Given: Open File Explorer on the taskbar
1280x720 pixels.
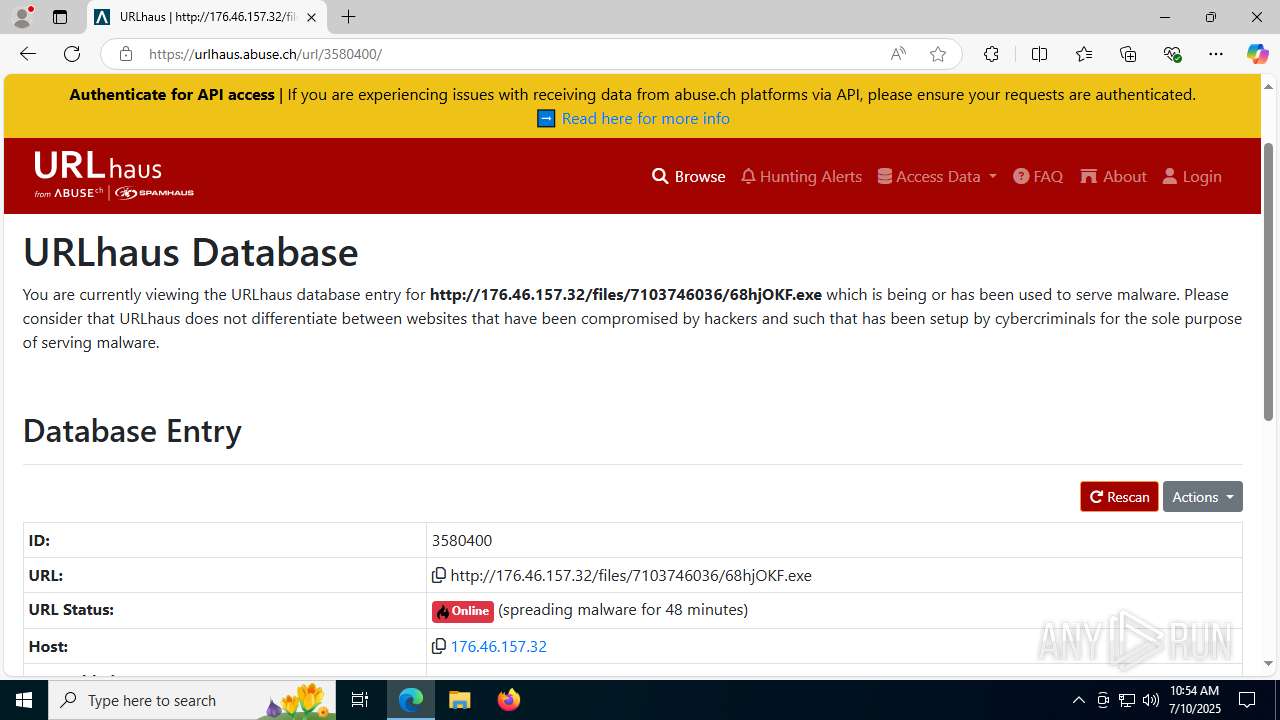Looking at the screenshot, I should [x=460, y=700].
